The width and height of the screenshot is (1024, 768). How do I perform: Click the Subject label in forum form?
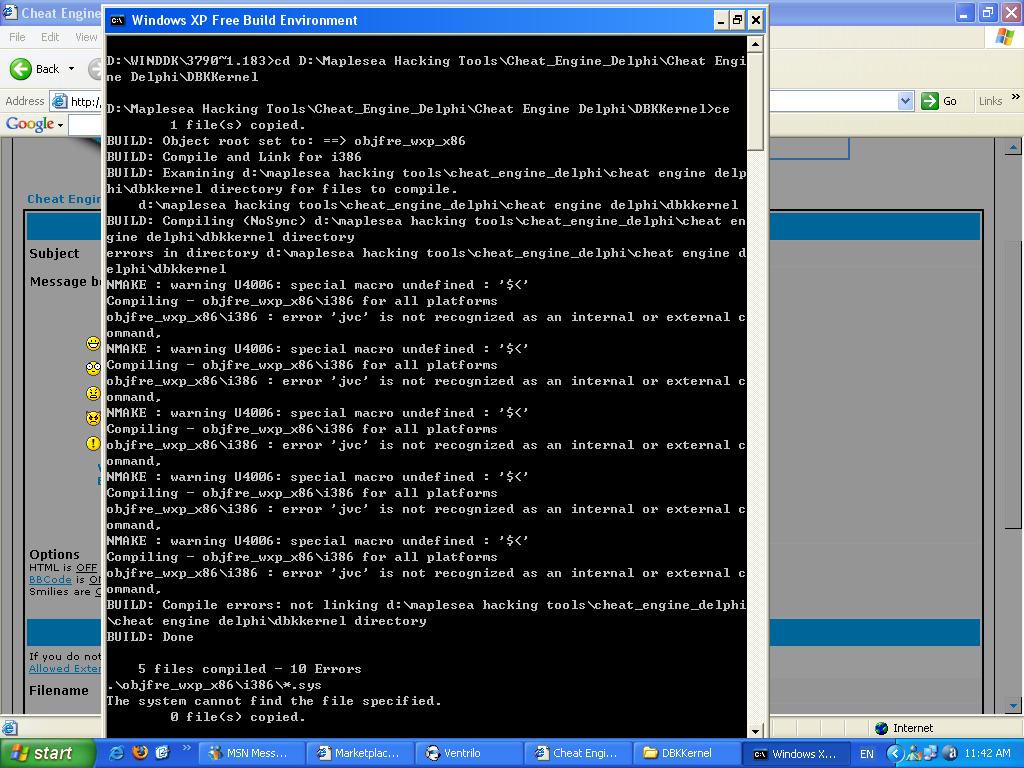tap(54, 253)
